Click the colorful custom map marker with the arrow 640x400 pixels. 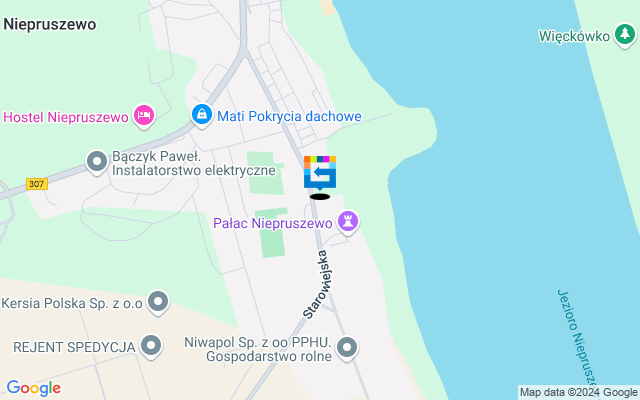[320, 173]
